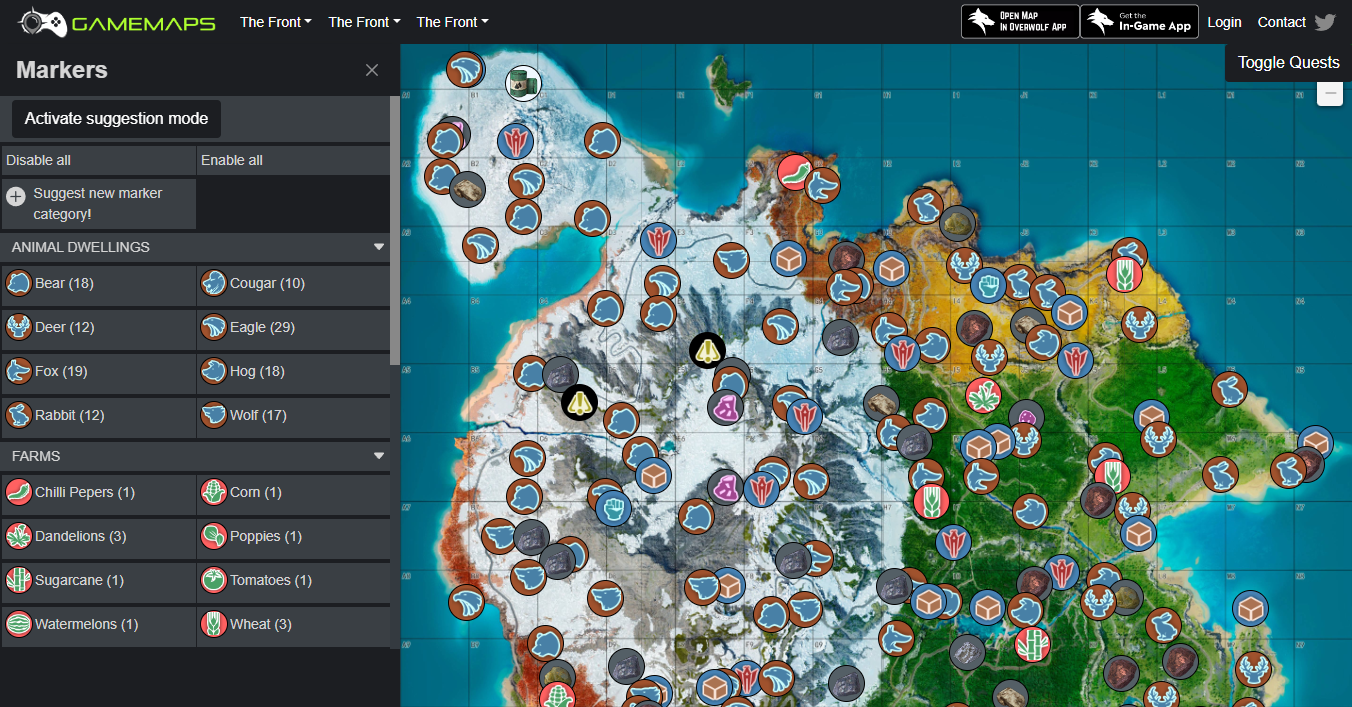This screenshot has height=707, width=1352.
Task: Click Enable all markers
Action: [x=293, y=160]
